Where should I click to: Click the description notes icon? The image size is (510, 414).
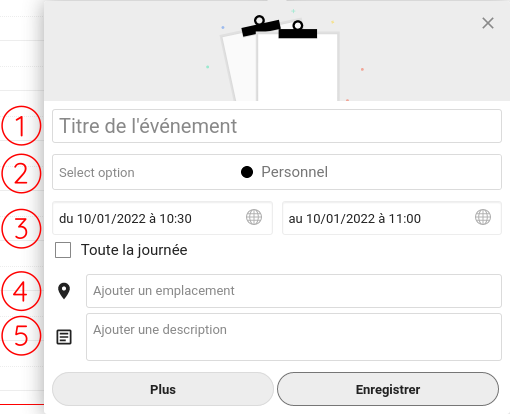click(x=64, y=337)
